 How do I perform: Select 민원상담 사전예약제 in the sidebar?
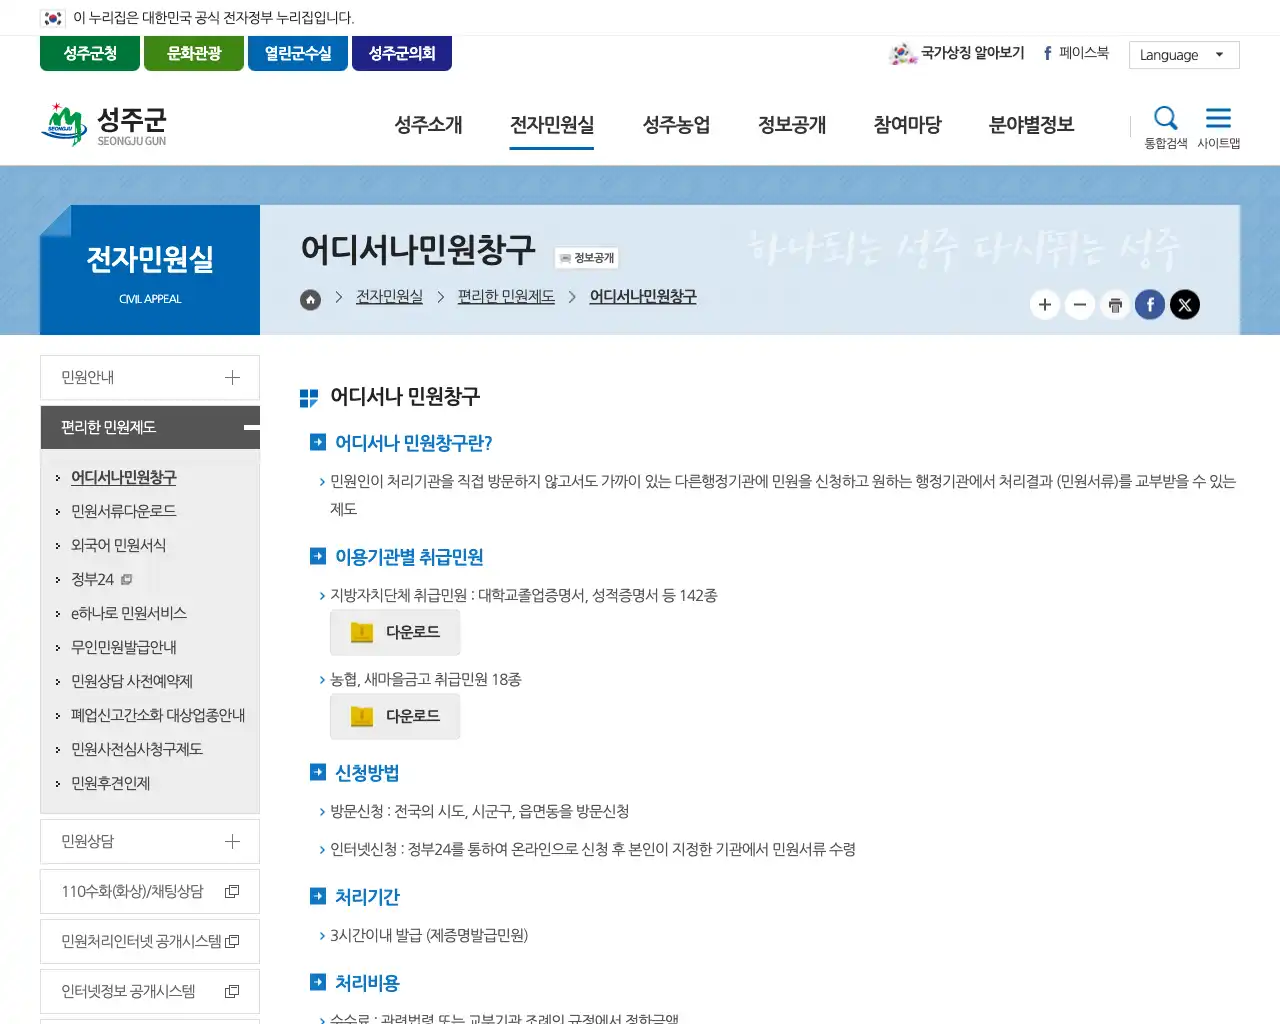click(132, 681)
